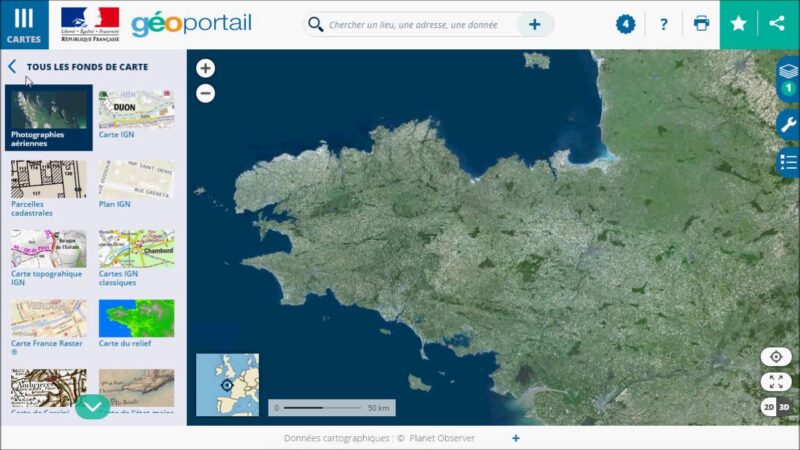Screen dimensions: 800x450
Task: Switch map to 2D mode
Action: point(769,407)
